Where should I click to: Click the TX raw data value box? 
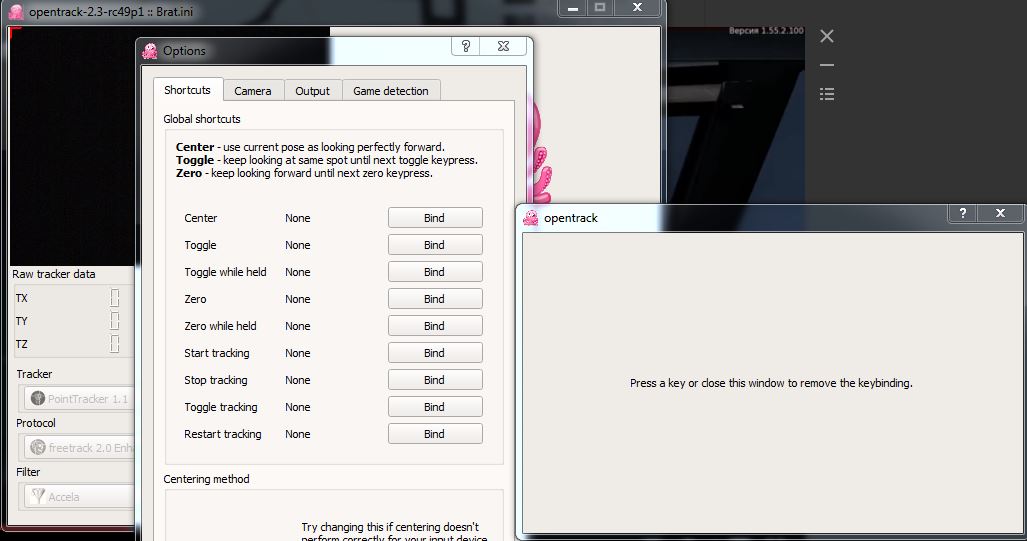115,298
